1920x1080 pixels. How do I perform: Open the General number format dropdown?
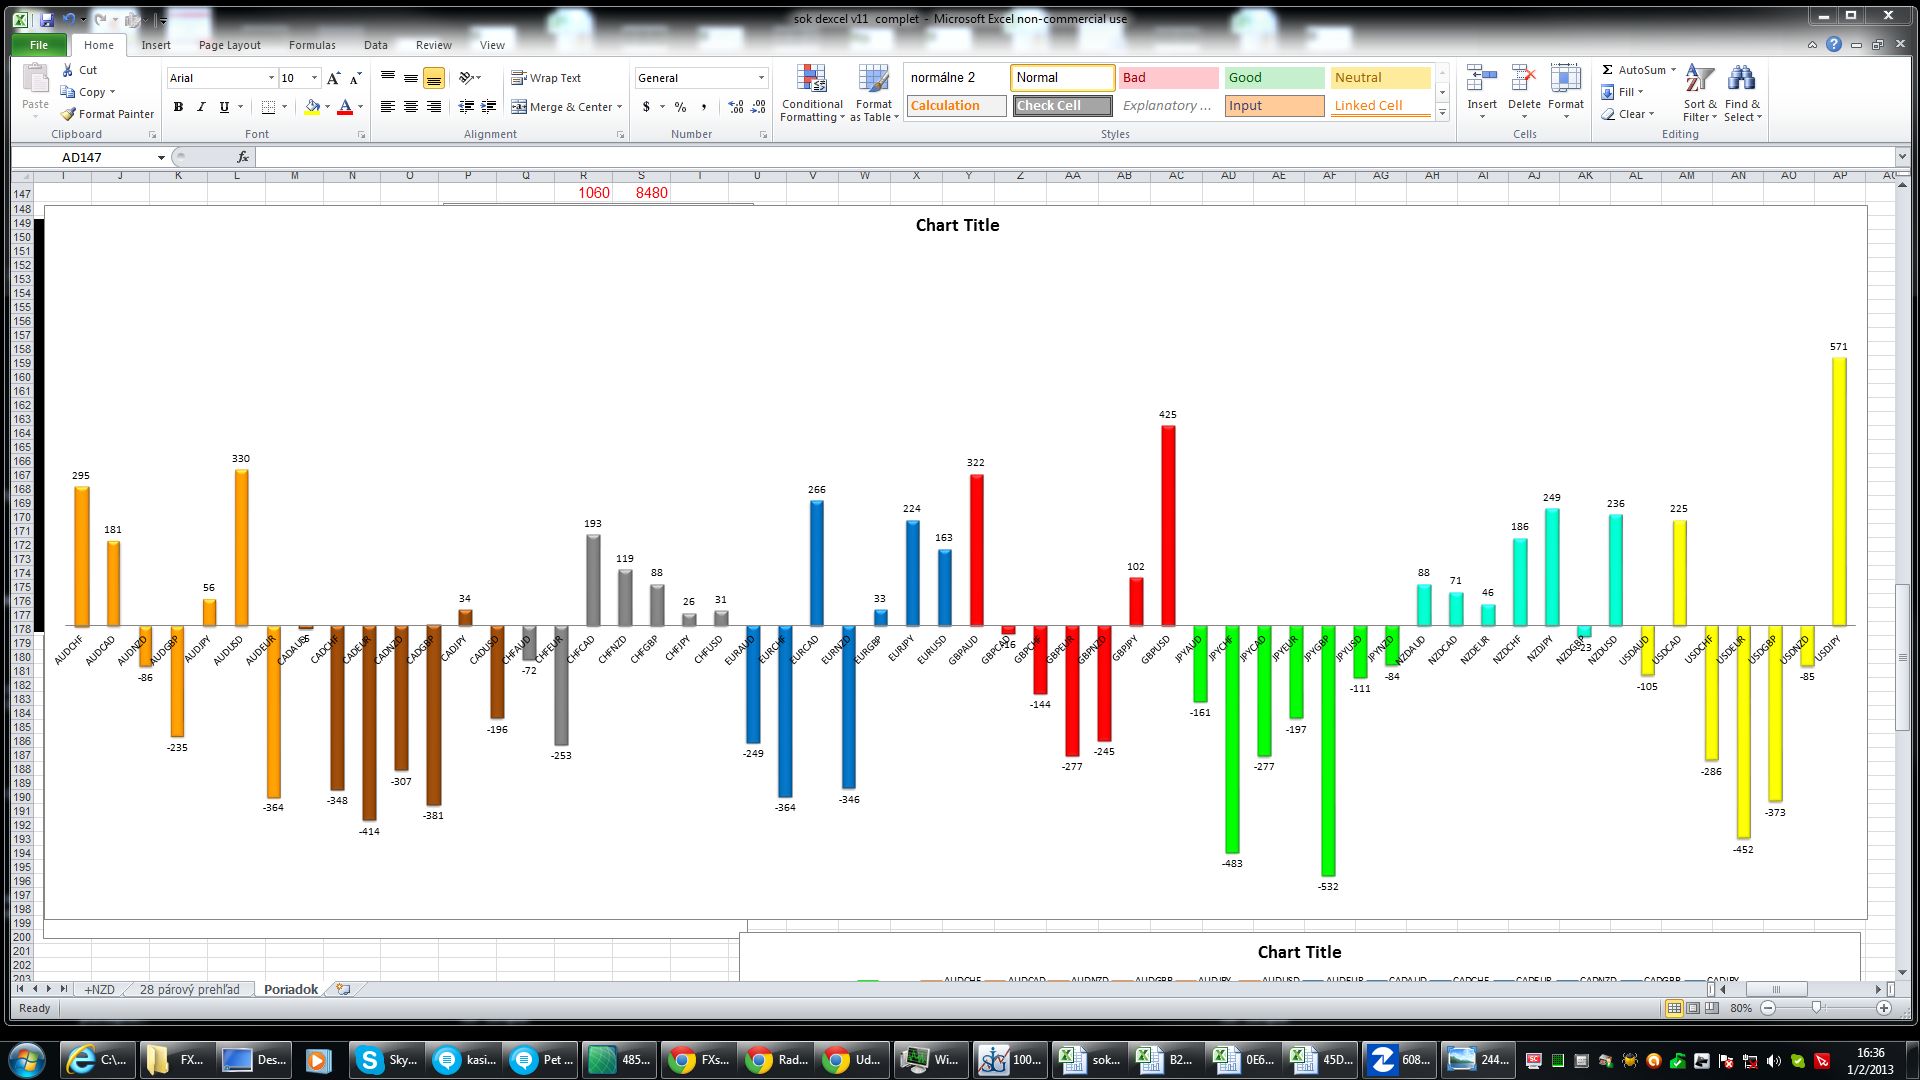[x=761, y=78]
